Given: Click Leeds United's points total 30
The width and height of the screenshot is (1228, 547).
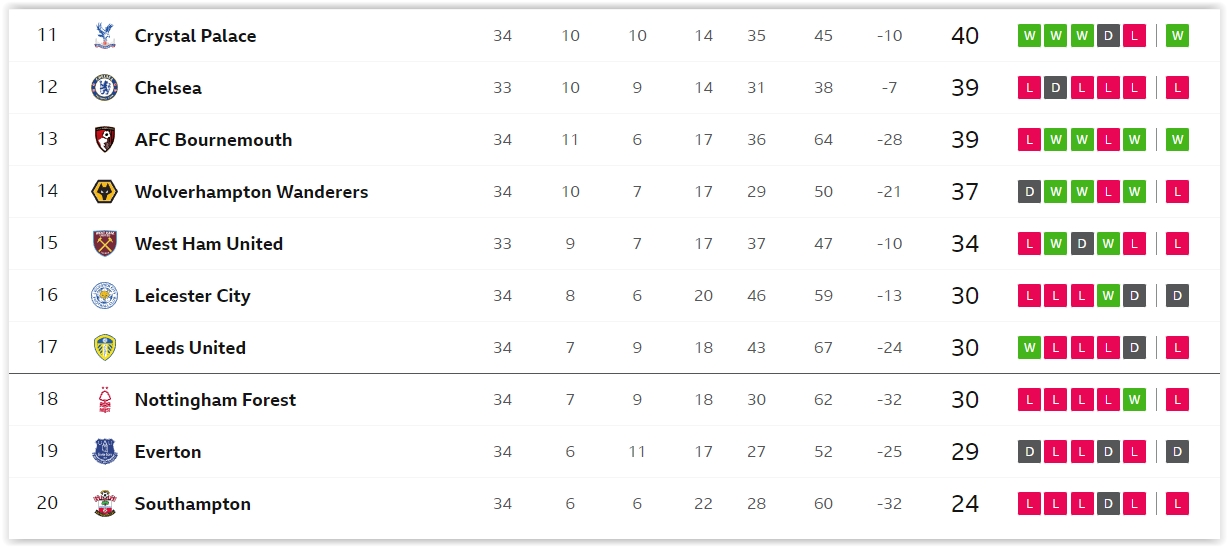Looking at the screenshot, I should (965, 348).
